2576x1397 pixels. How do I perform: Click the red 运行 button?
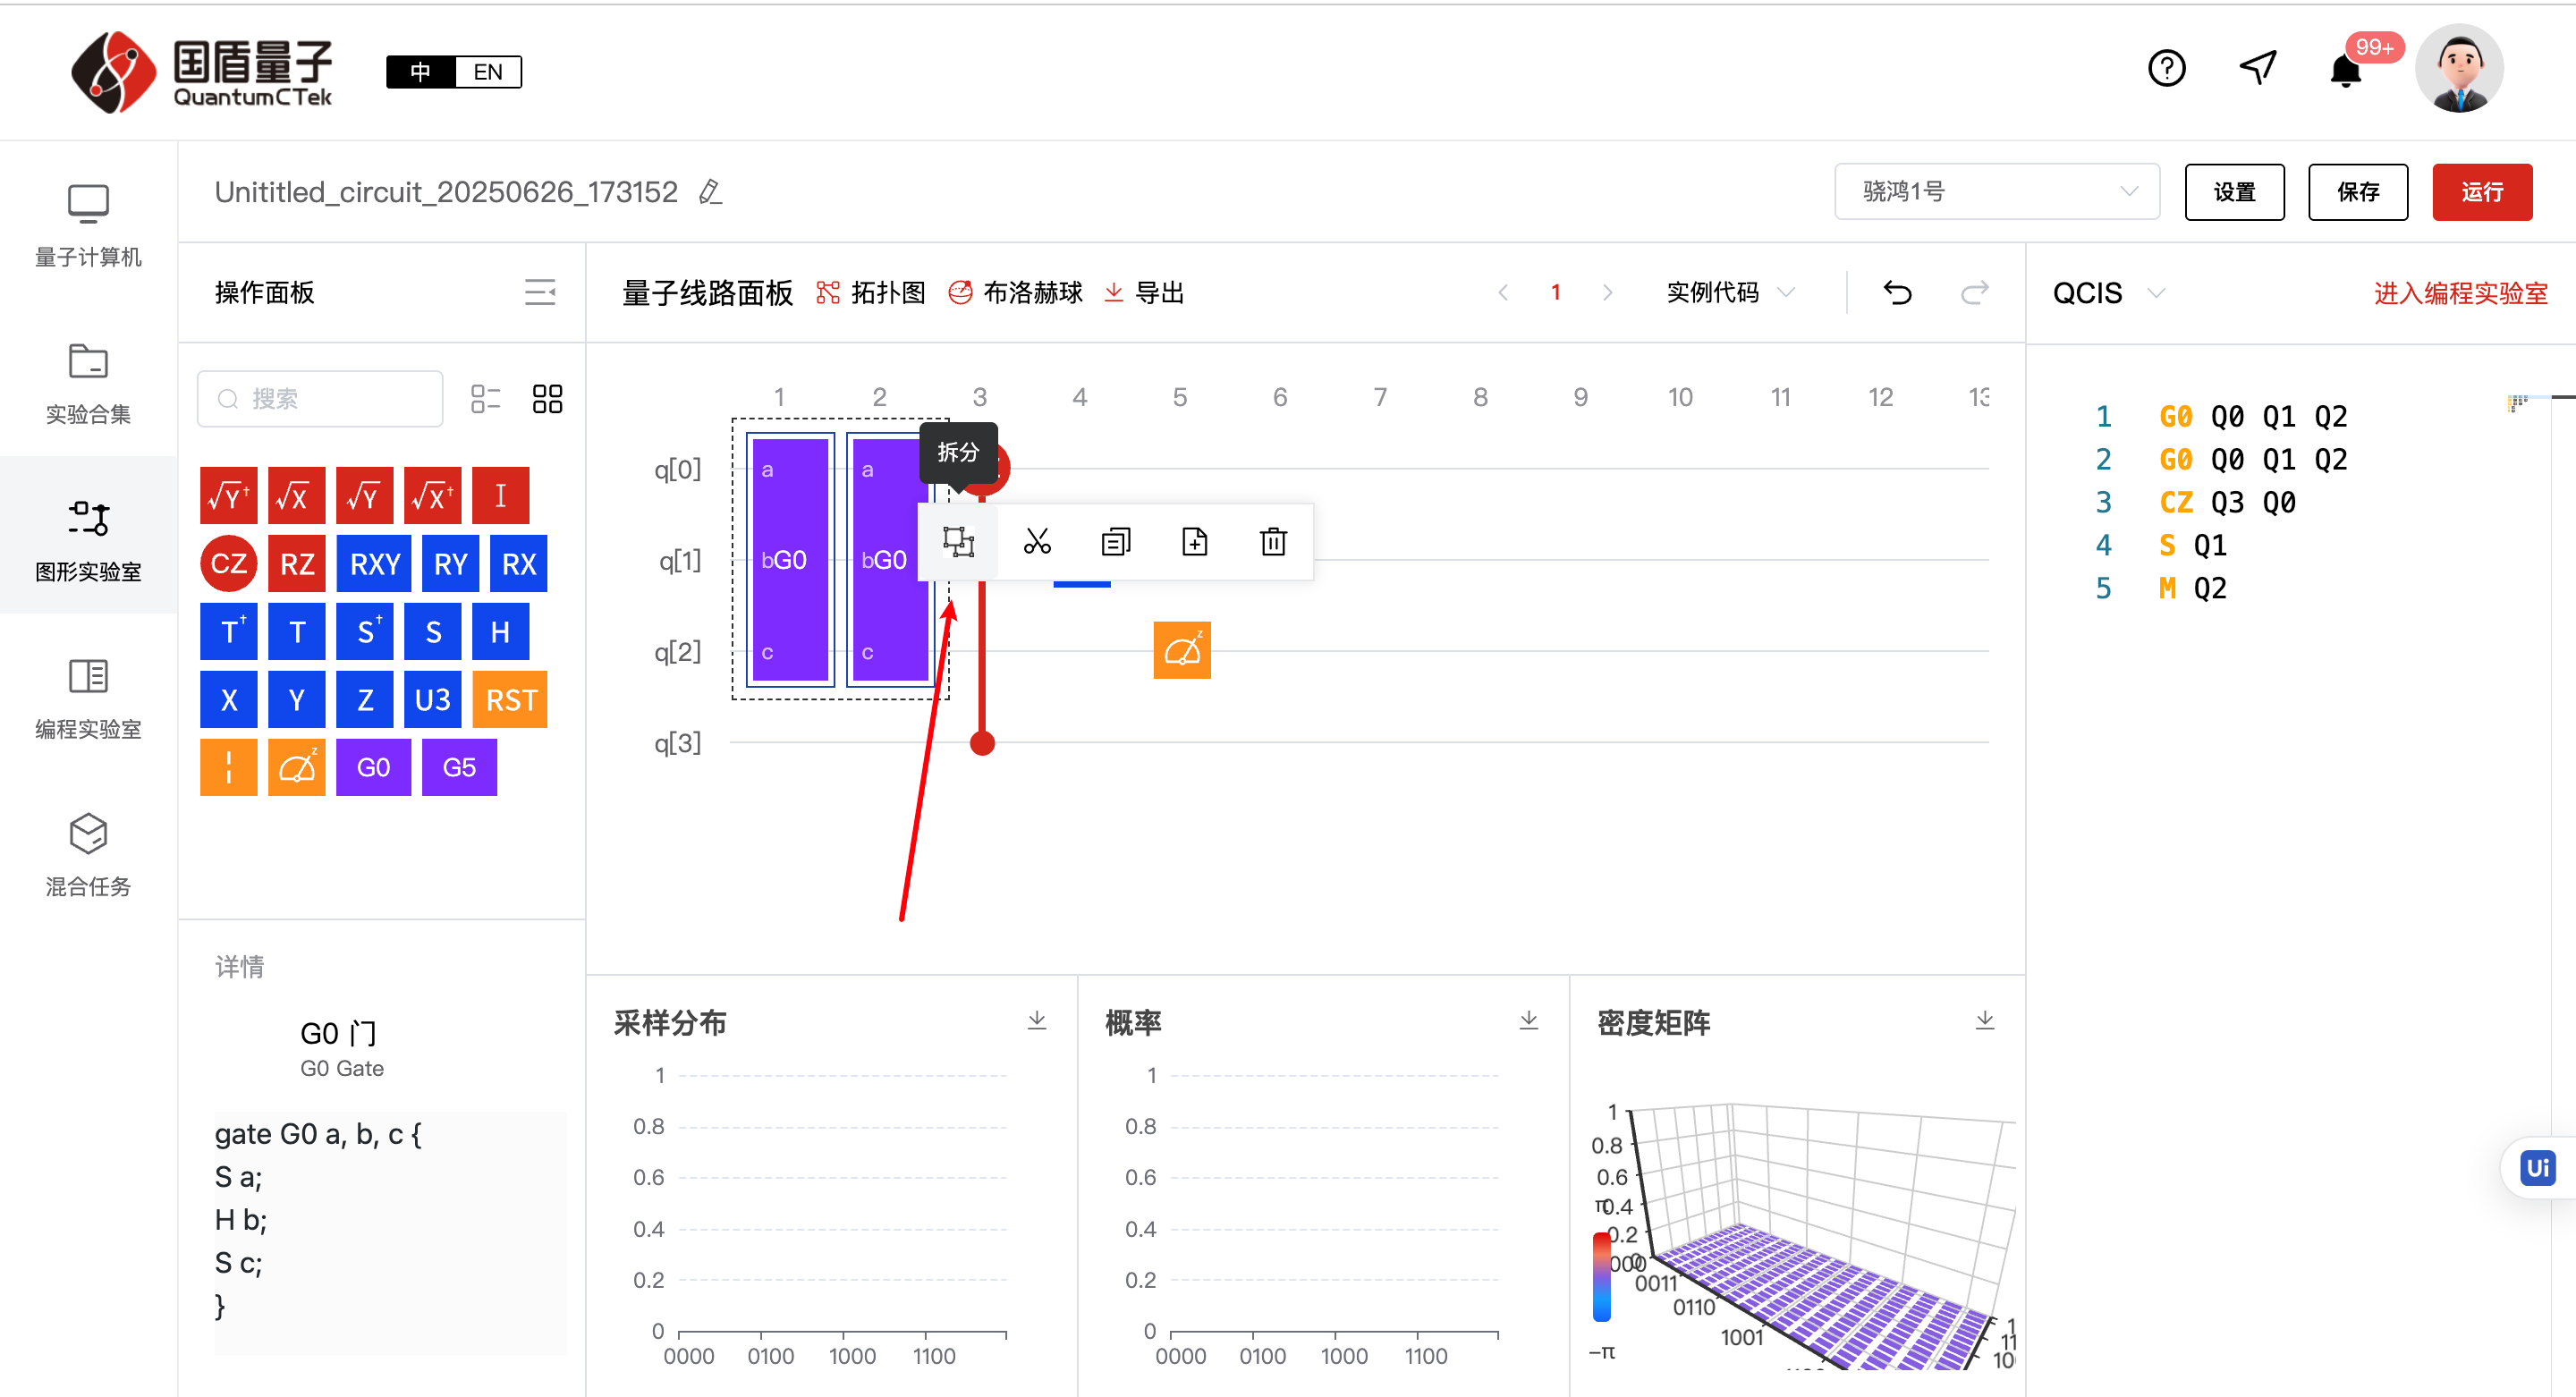[2482, 191]
